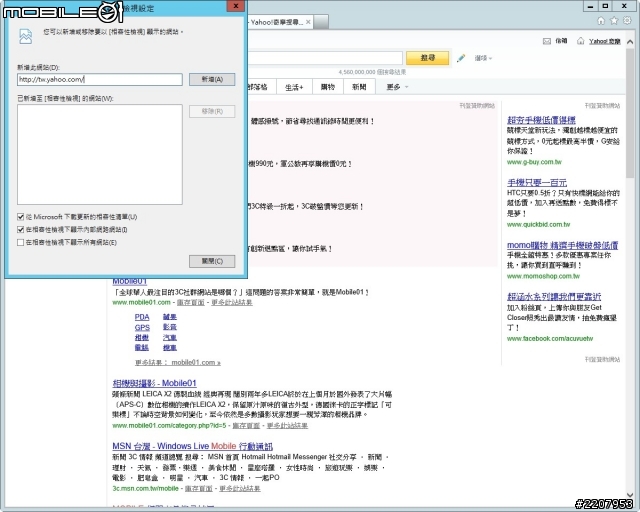Click the 新增(A) add button
This screenshot has width=640, height=512.
[212, 79]
